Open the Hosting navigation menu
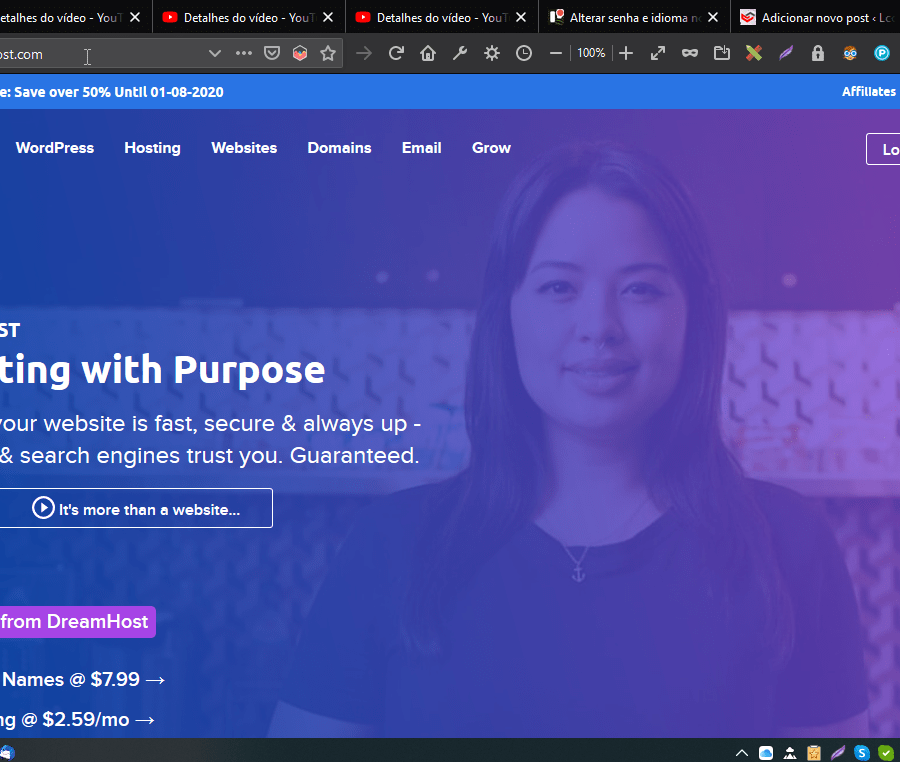This screenshot has width=900, height=762. click(152, 148)
